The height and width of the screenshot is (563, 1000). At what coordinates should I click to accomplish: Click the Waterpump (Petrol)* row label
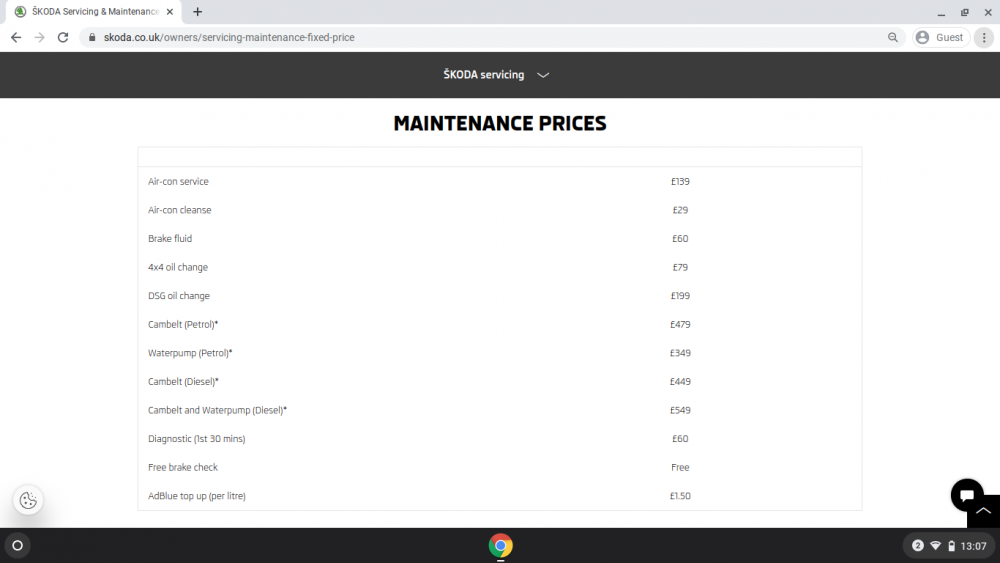(x=190, y=353)
